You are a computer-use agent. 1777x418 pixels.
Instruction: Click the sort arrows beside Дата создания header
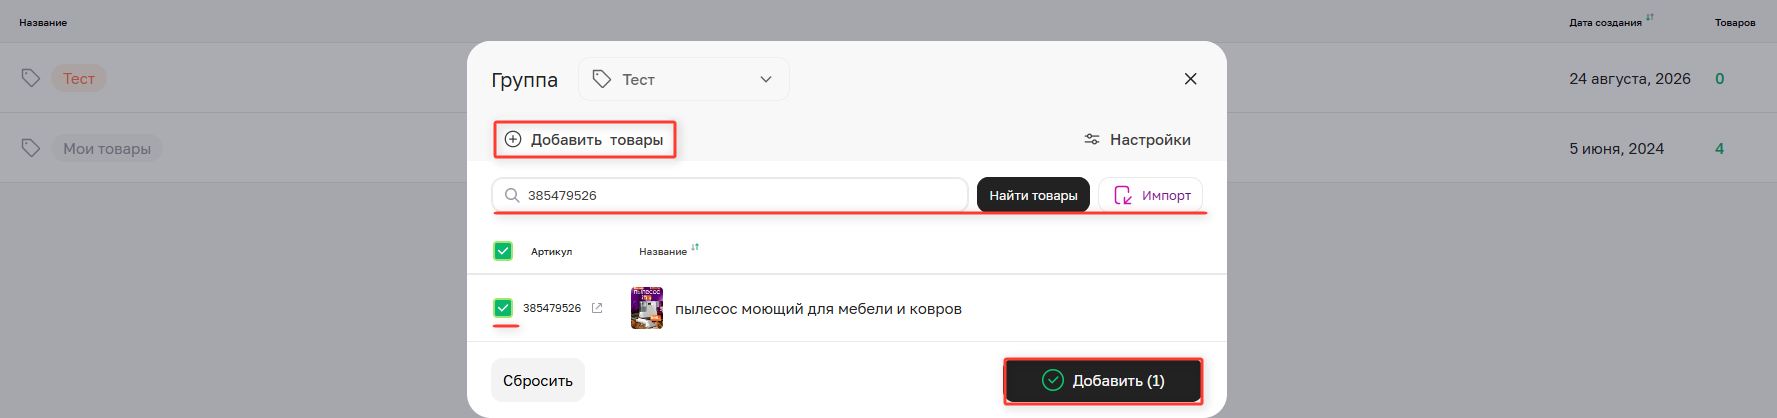[x=1650, y=18]
